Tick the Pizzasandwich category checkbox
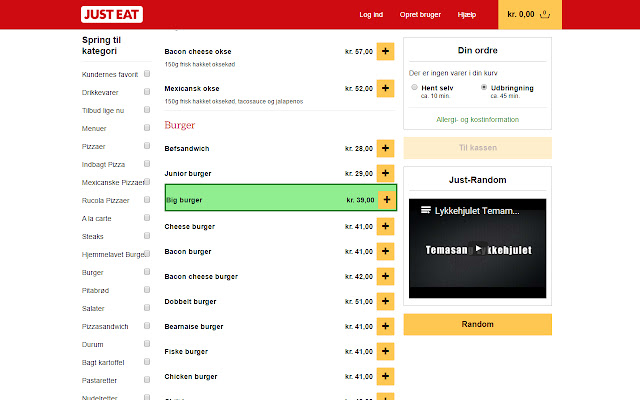 (x=147, y=326)
